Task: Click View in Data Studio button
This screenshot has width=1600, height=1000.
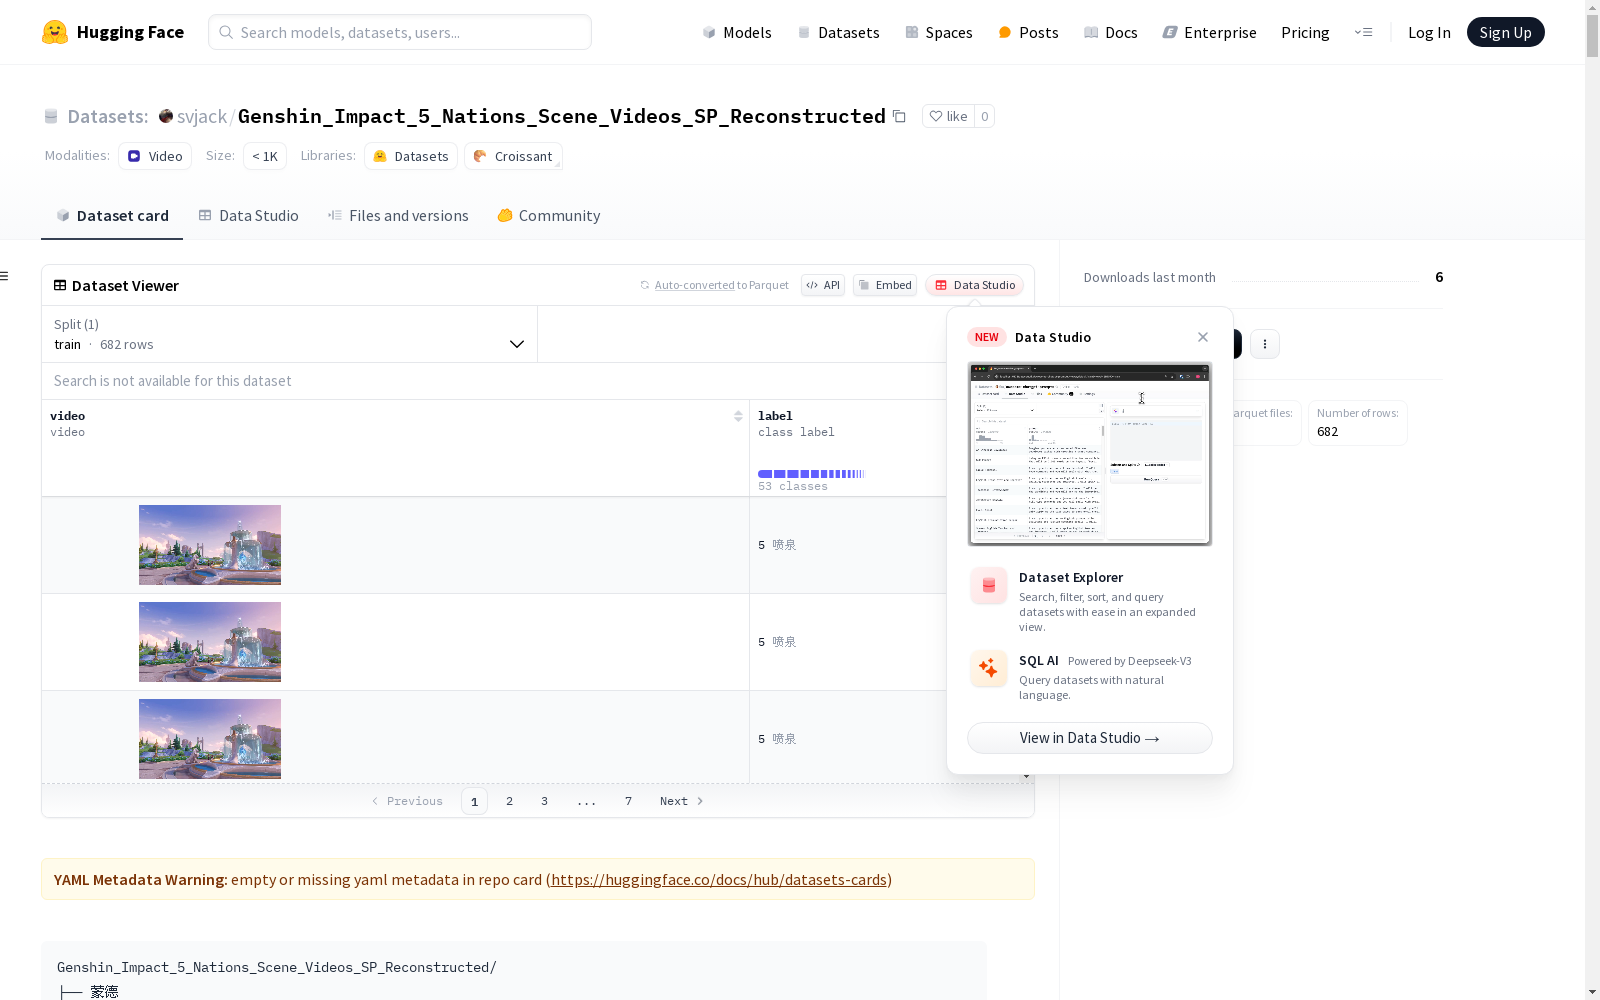Action: point(1090,738)
